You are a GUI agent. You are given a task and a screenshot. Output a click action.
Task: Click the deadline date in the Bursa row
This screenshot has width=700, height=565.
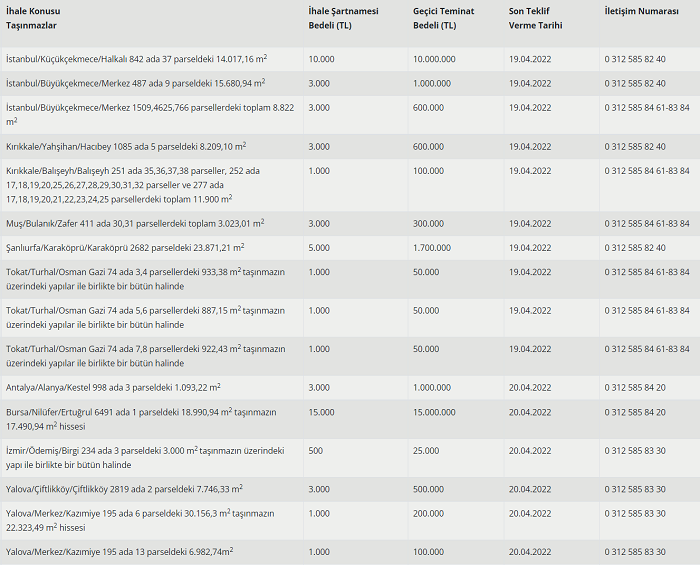(530, 412)
